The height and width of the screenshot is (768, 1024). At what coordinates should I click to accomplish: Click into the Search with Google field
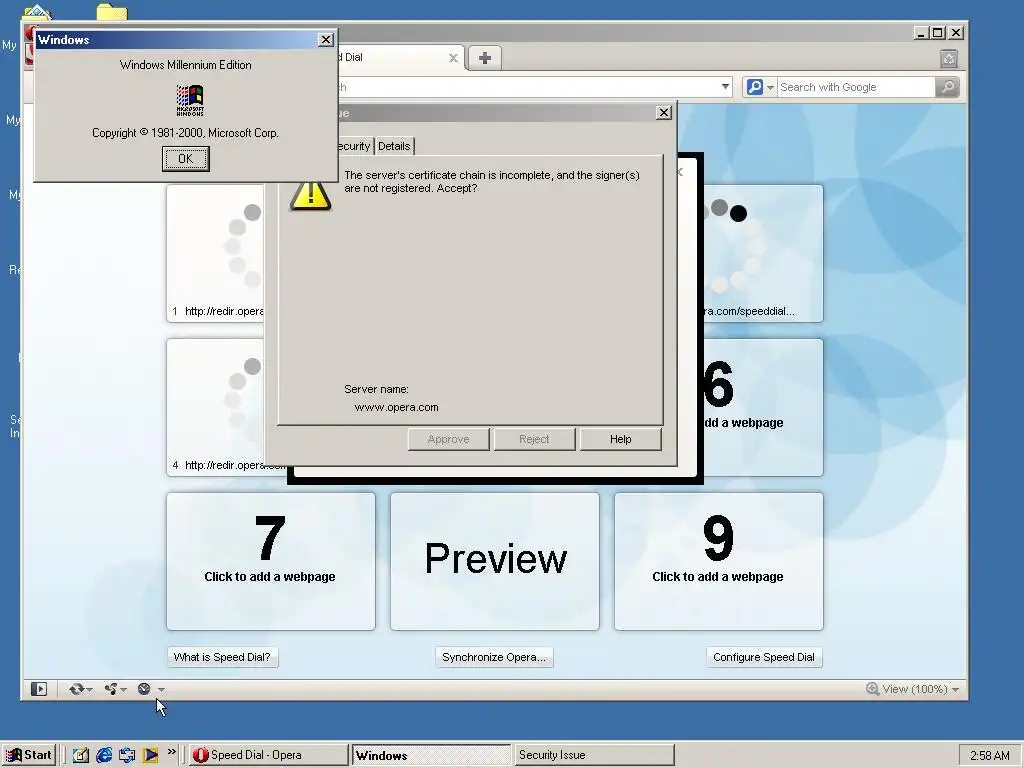pos(856,88)
